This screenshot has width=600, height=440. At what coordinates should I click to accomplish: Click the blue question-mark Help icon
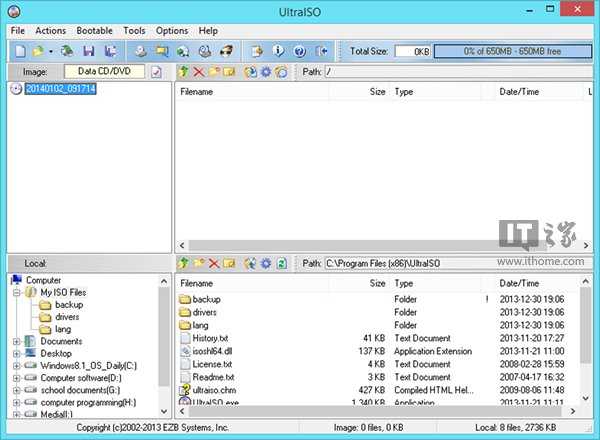point(300,51)
